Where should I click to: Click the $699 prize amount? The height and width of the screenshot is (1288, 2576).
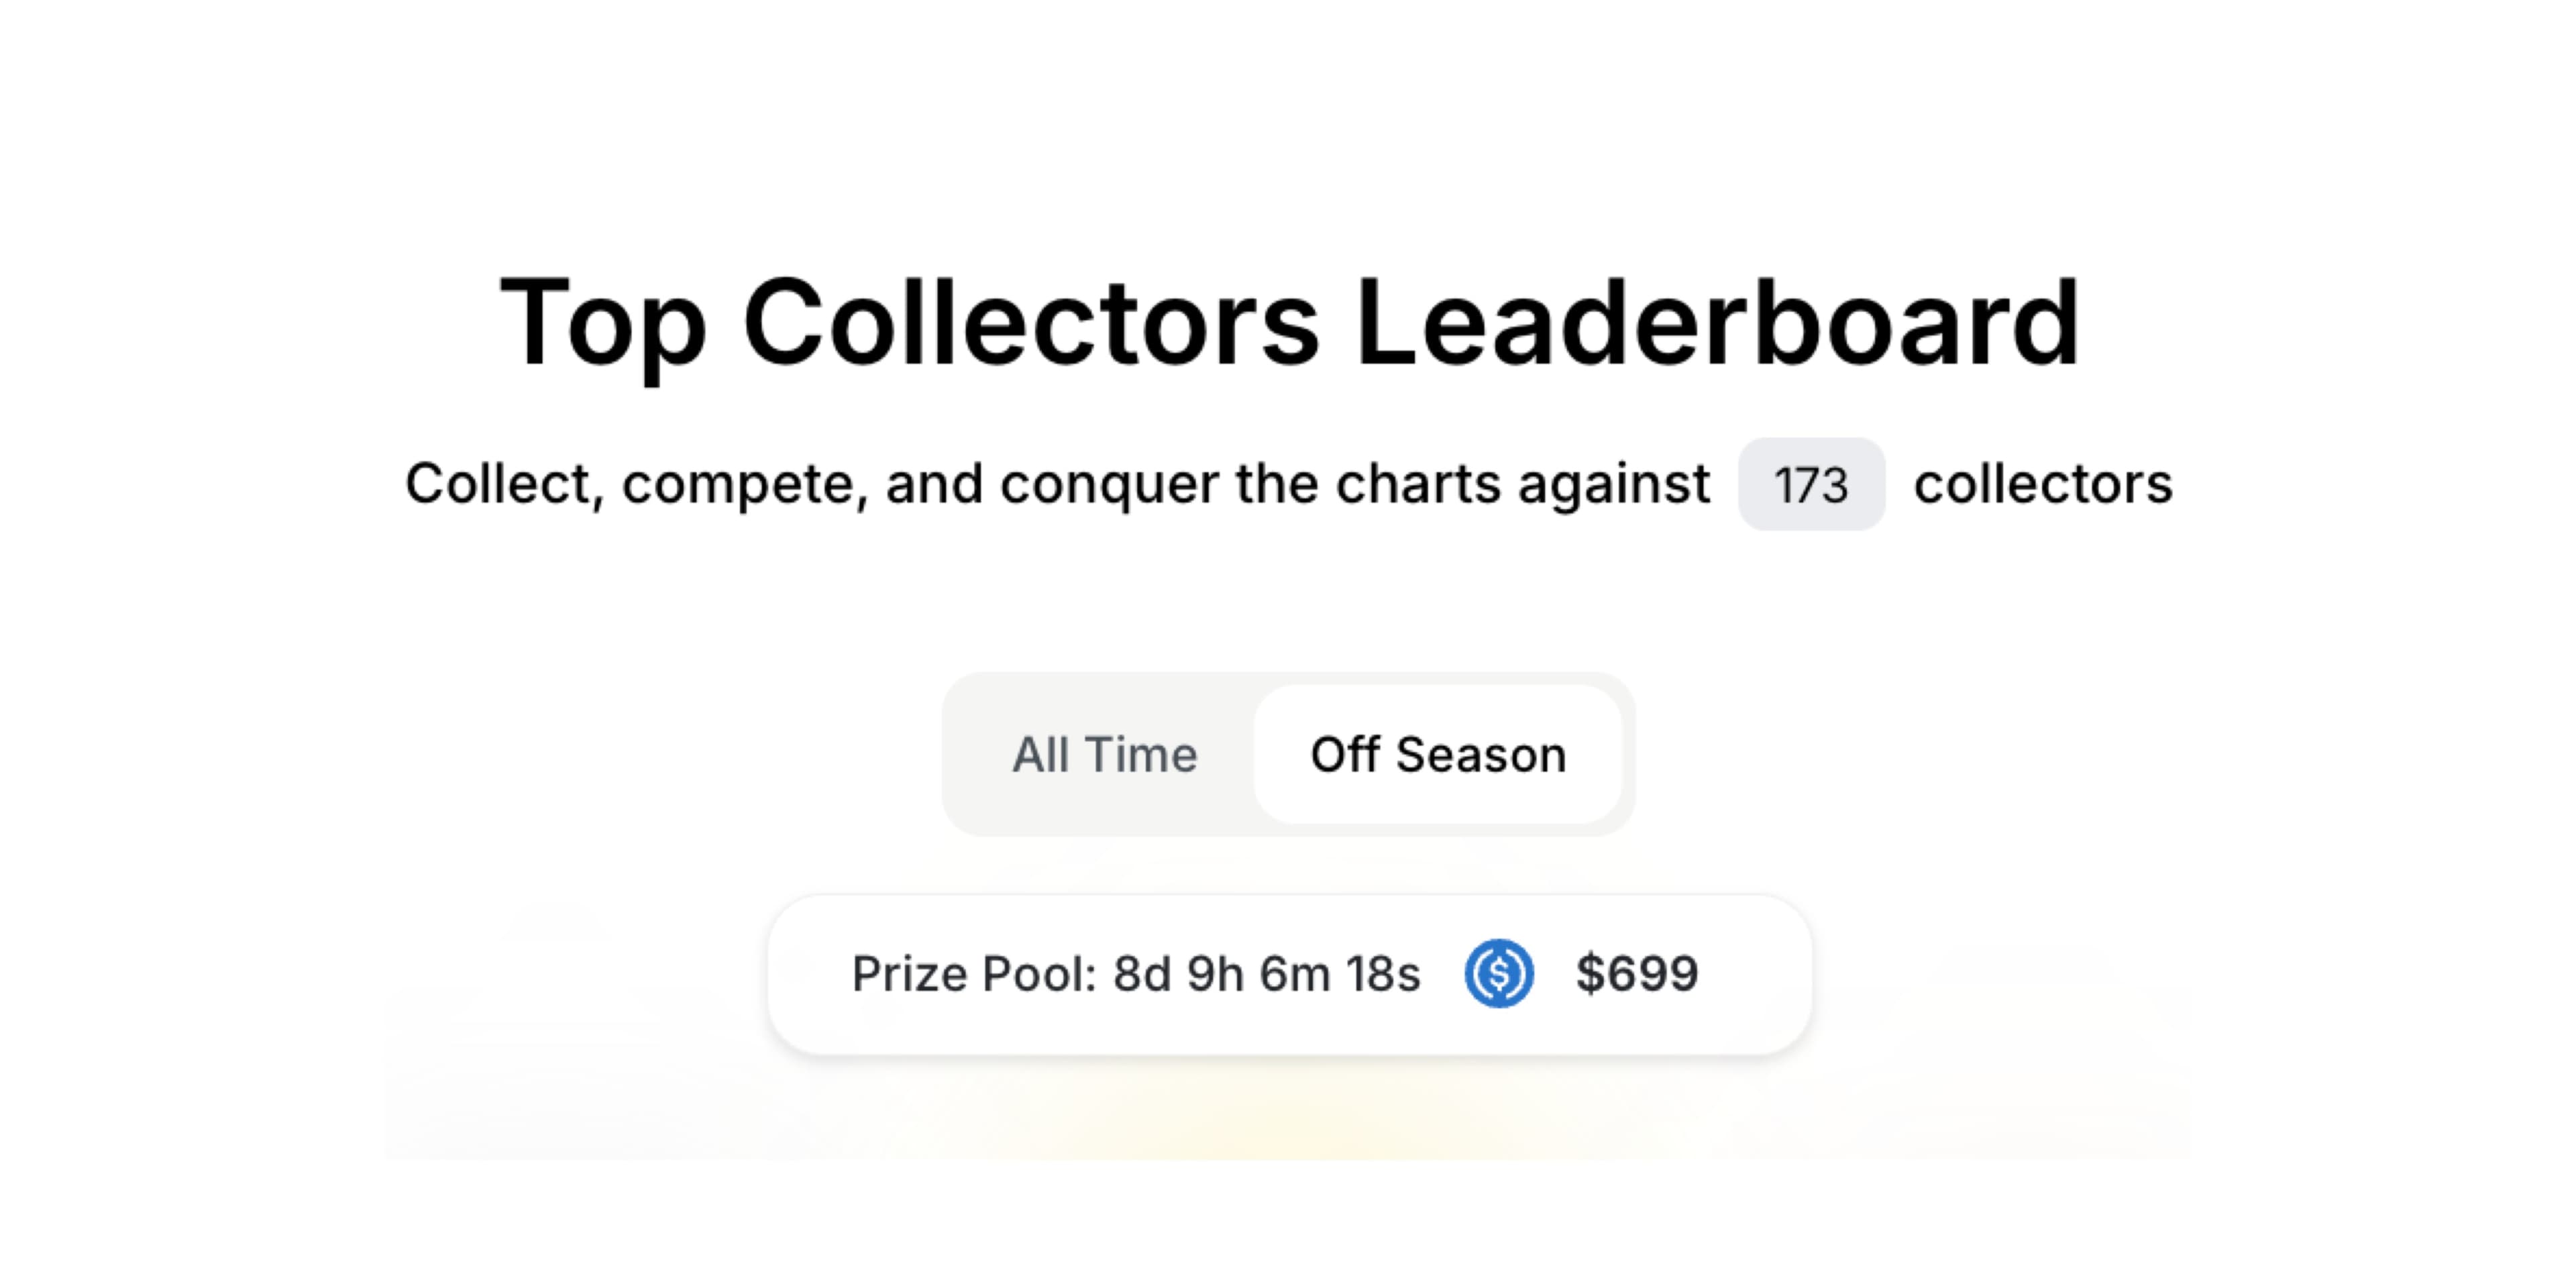(1637, 973)
